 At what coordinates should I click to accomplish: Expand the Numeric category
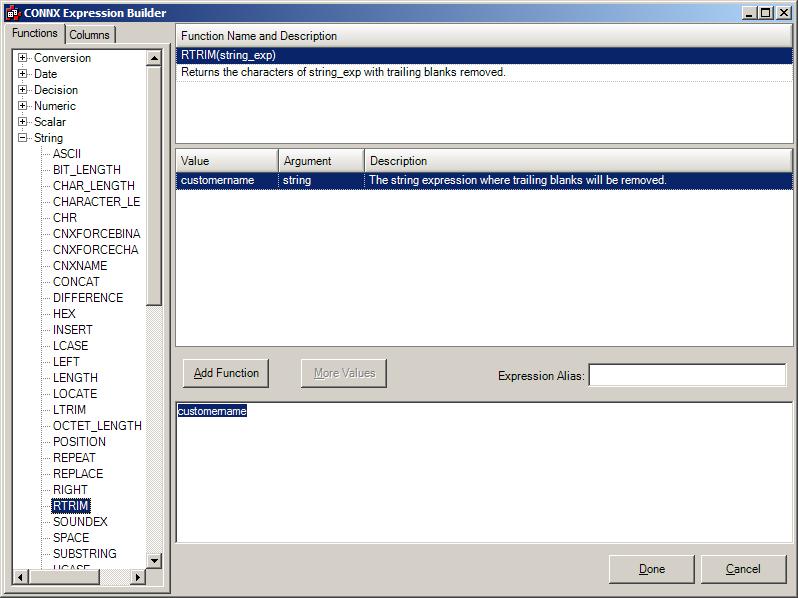pos(22,105)
